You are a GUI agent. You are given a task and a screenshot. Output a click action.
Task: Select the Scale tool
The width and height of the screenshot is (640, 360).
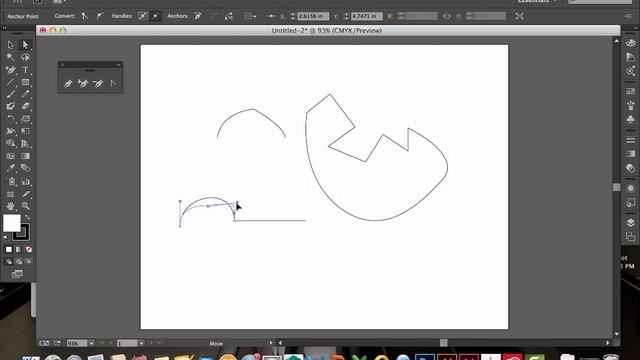[x=25, y=119]
